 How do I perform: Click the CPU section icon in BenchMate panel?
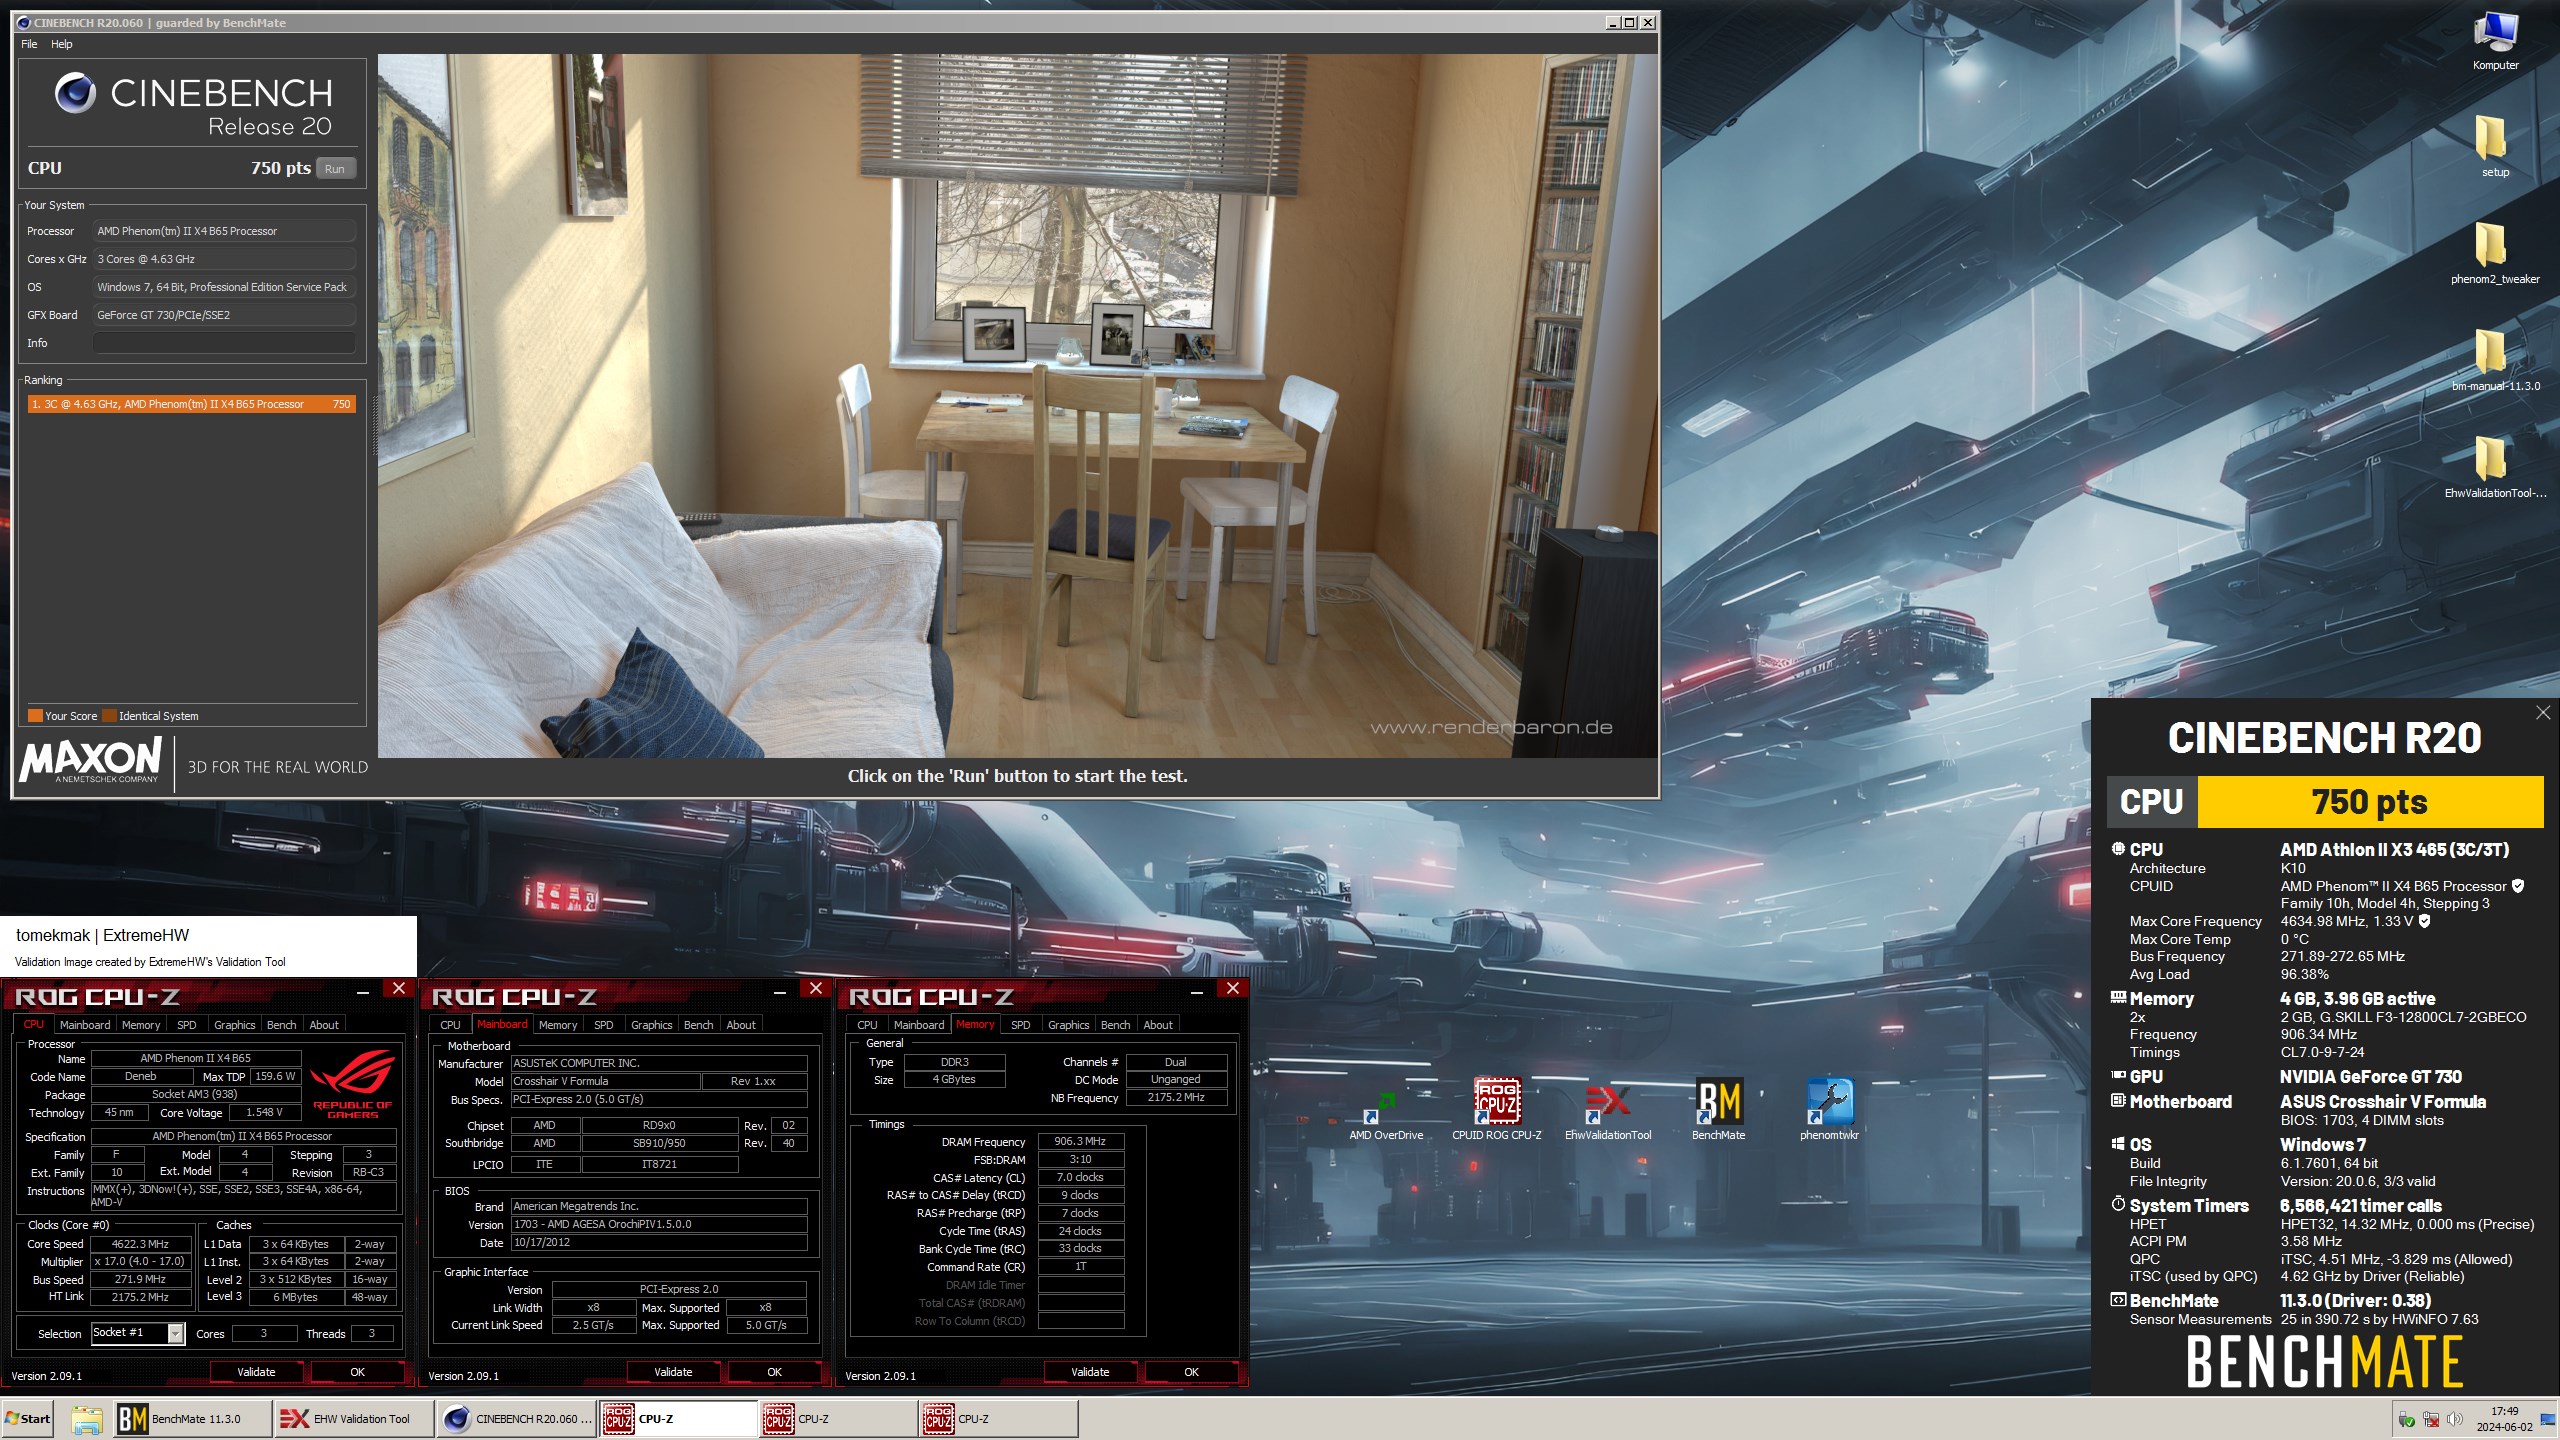point(2118,849)
